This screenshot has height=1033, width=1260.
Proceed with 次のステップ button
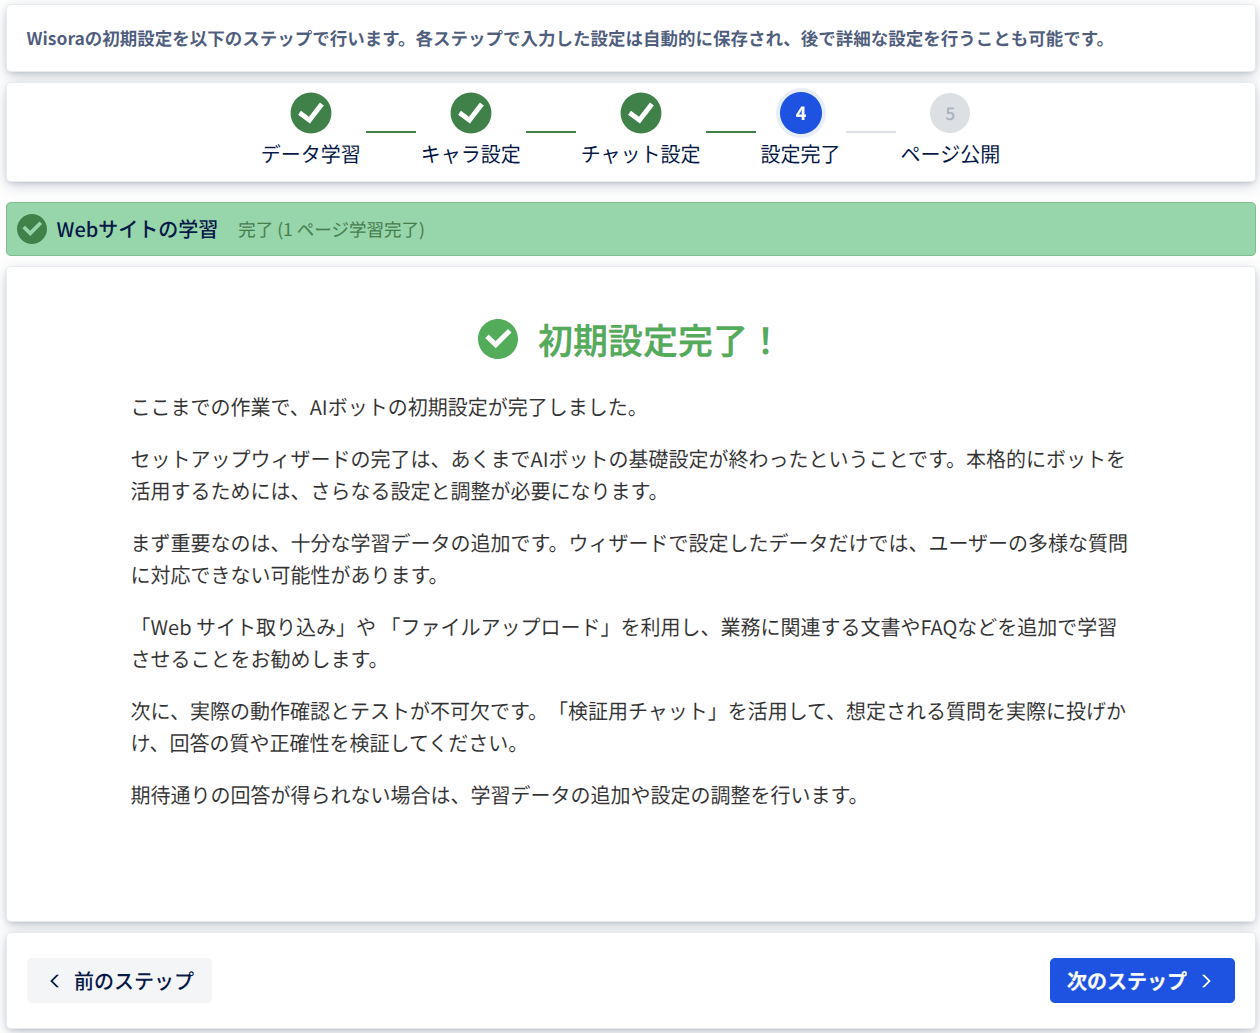[1142, 981]
